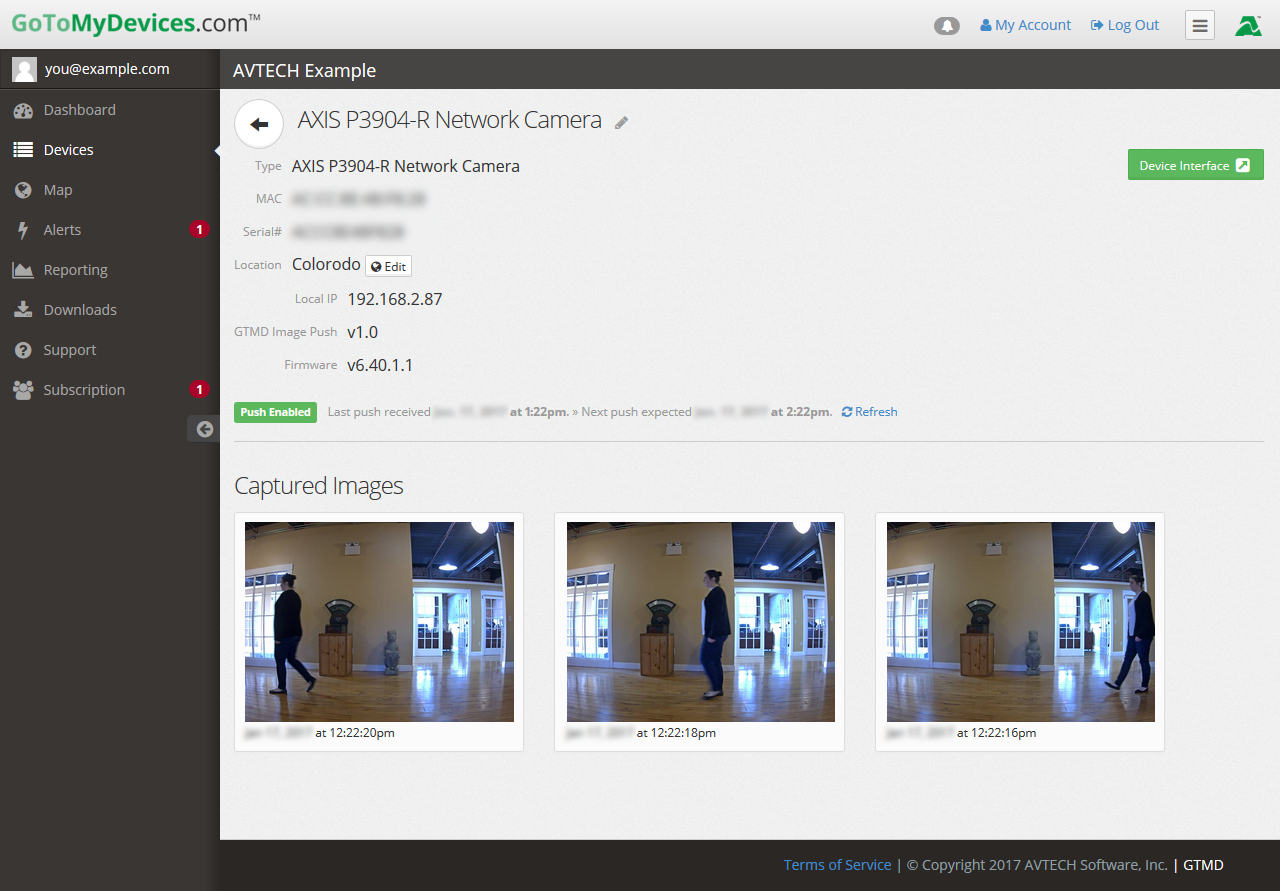The height and width of the screenshot is (891, 1280).
Task: Click the pencil icon to rename camera
Action: (x=622, y=123)
